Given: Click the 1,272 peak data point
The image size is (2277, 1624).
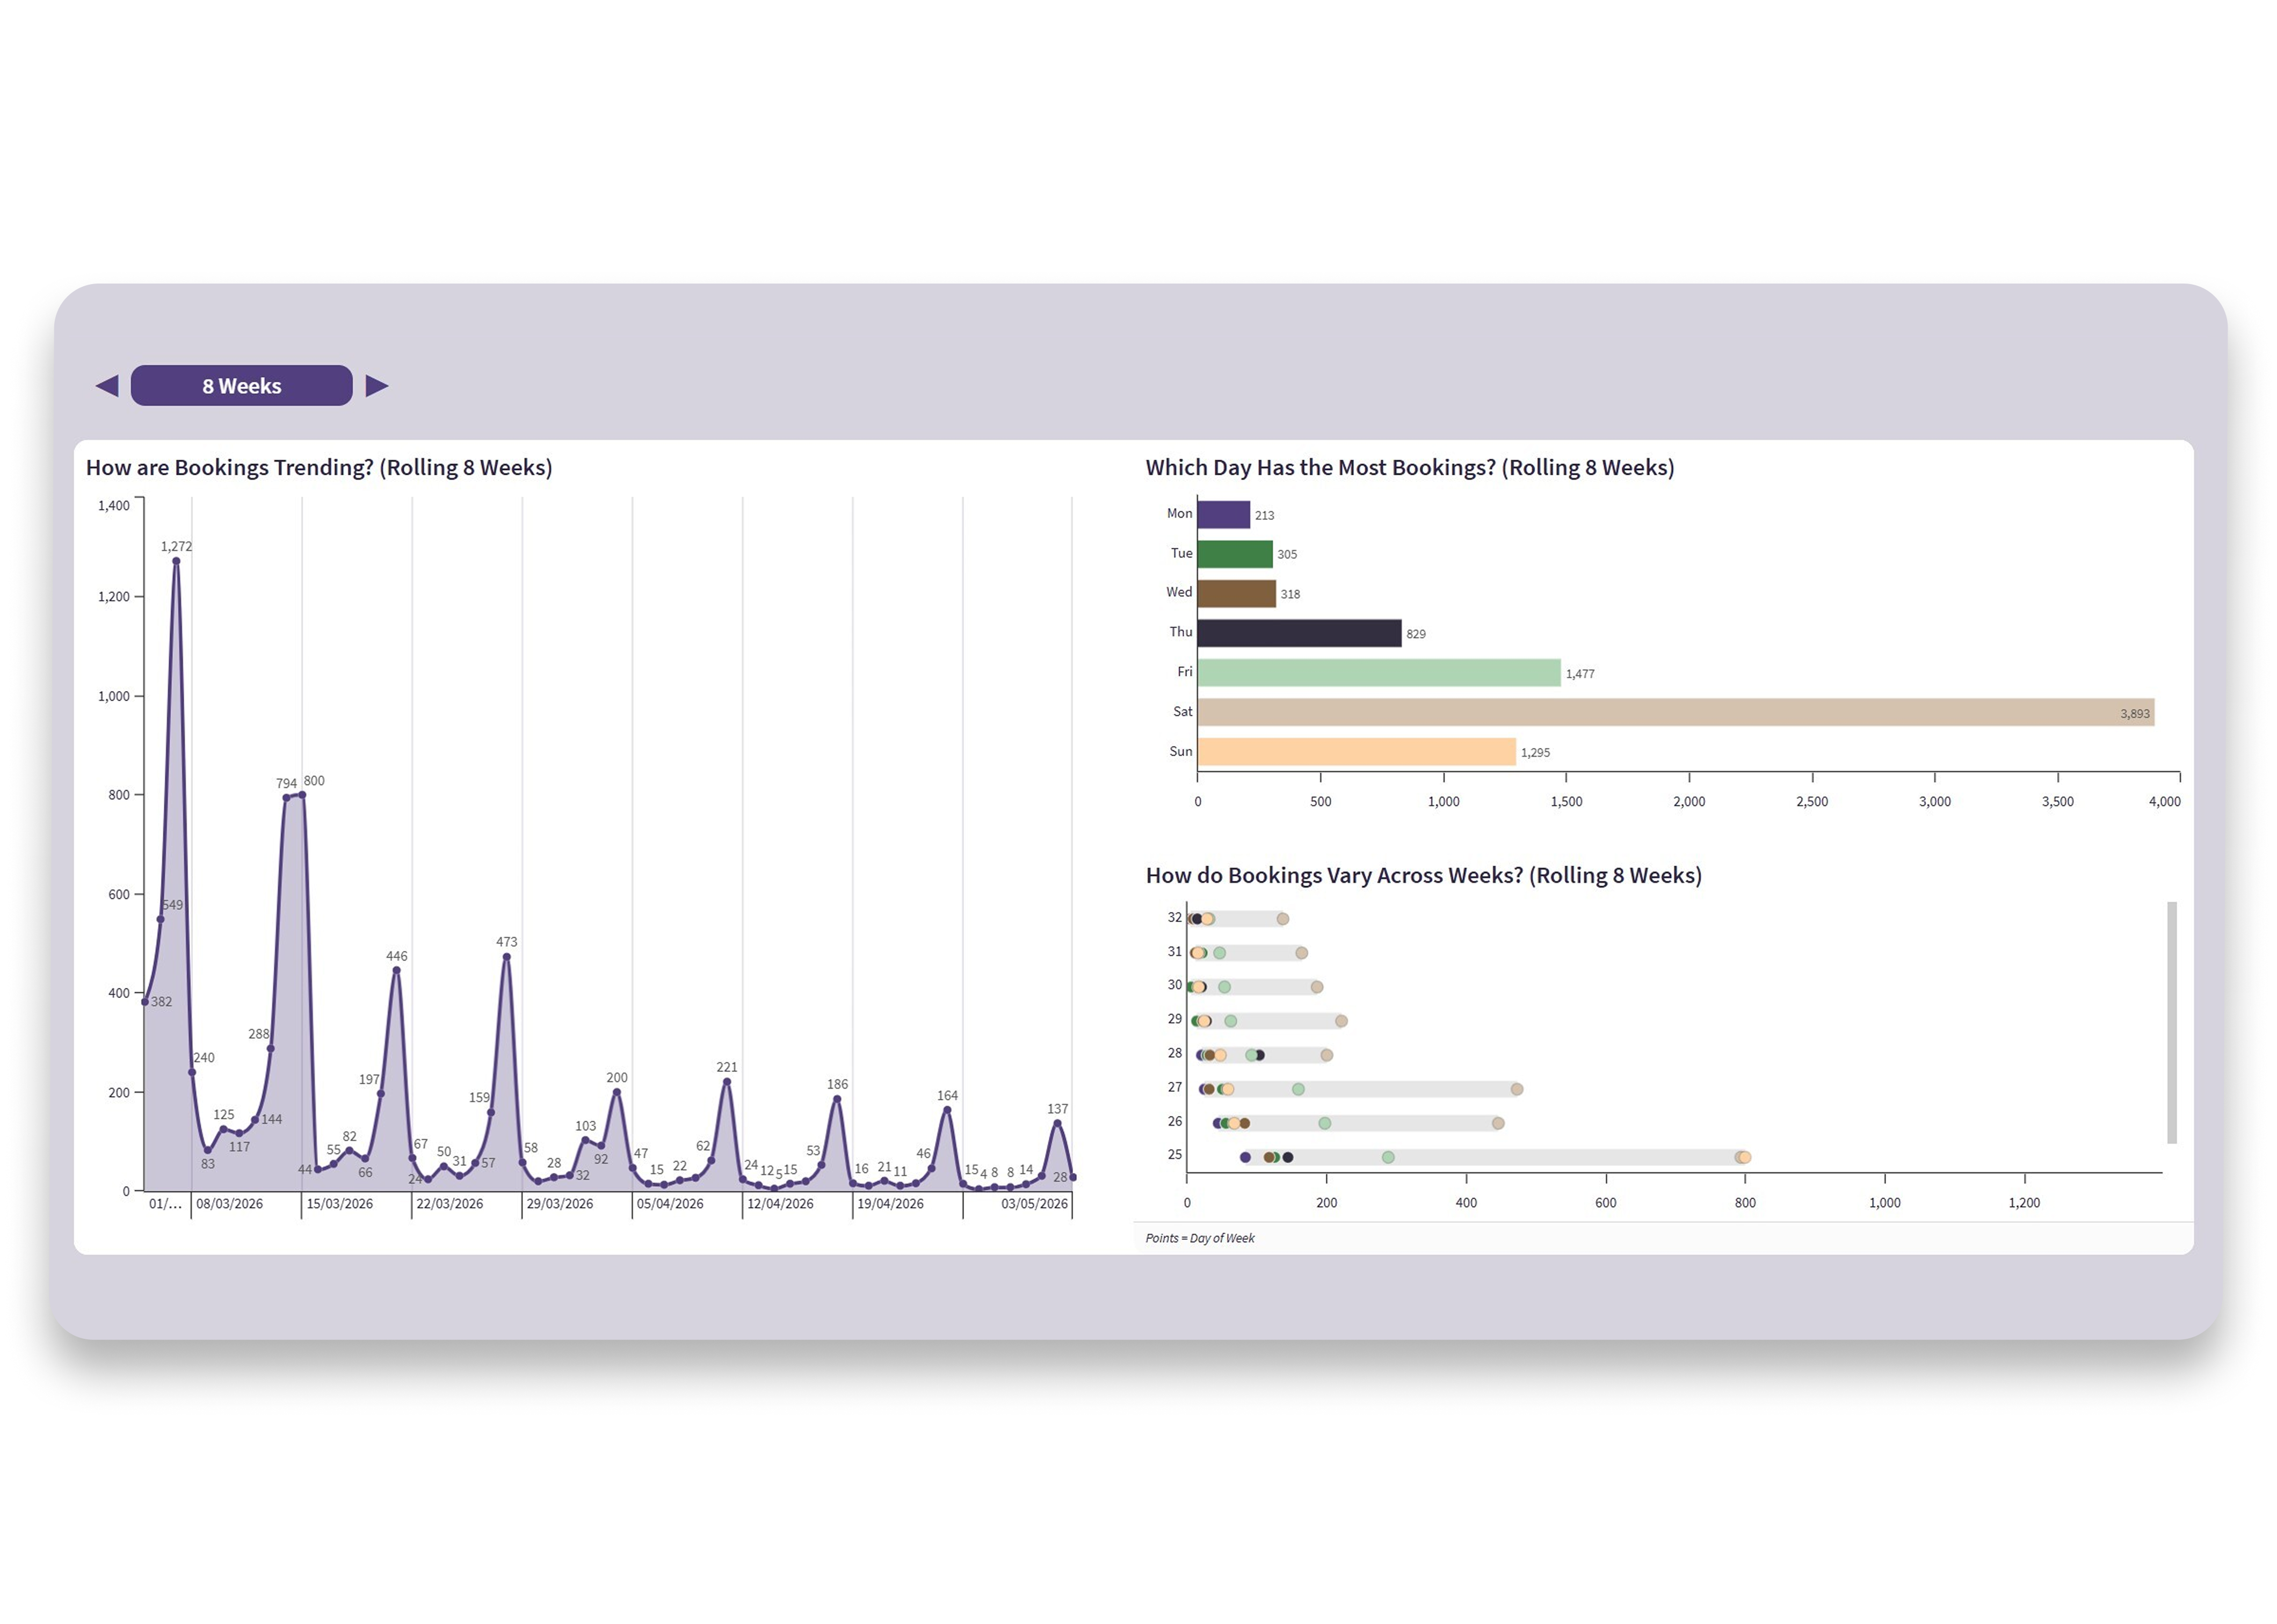Looking at the screenshot, I should pos(176,561).
